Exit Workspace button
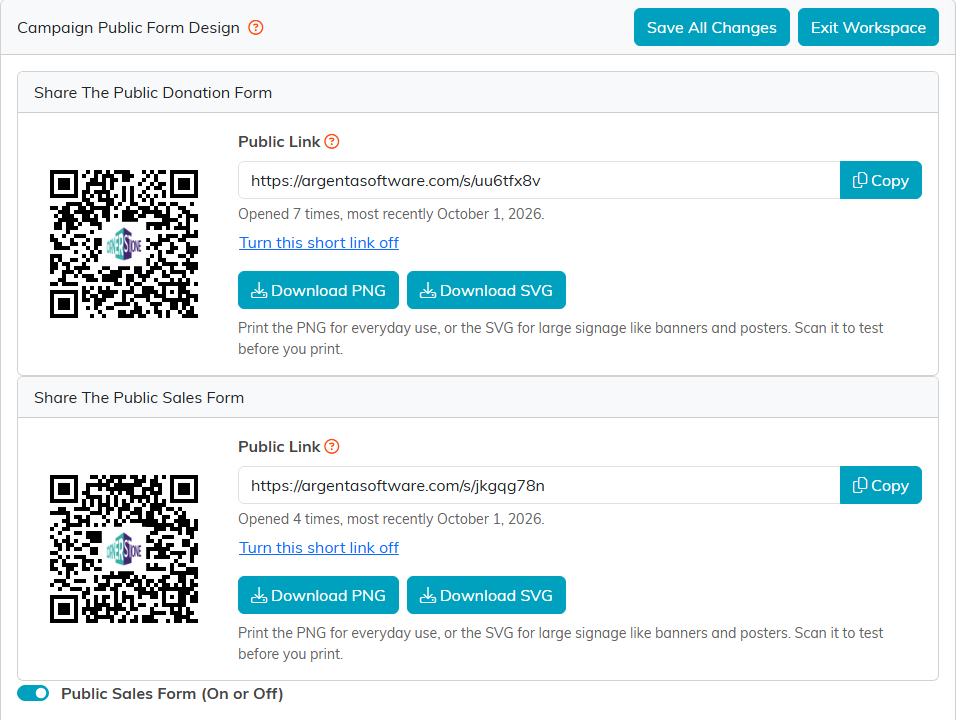The image size is (956, 720). [868, 27]
